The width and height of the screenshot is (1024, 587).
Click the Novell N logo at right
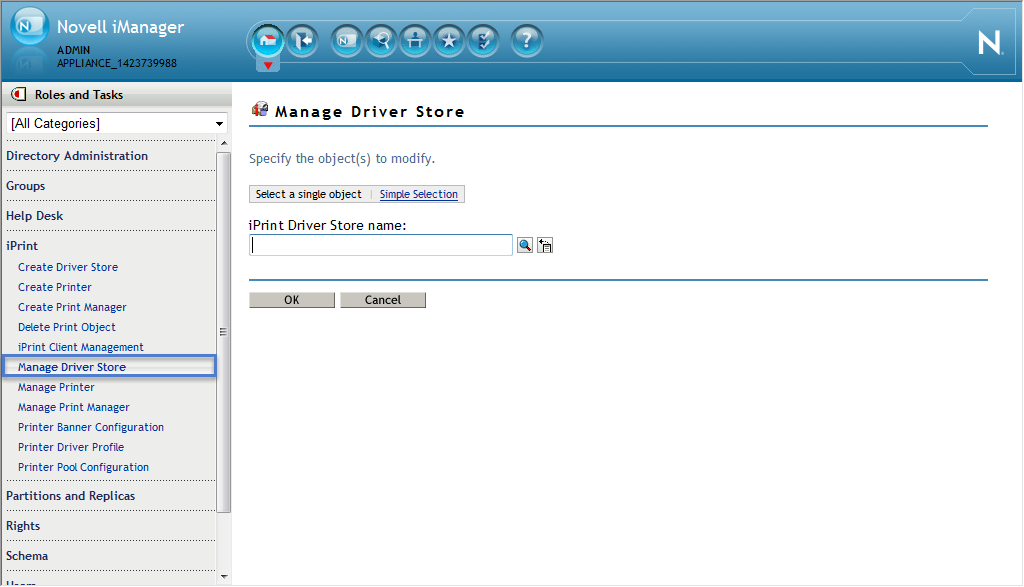(989, 43)
